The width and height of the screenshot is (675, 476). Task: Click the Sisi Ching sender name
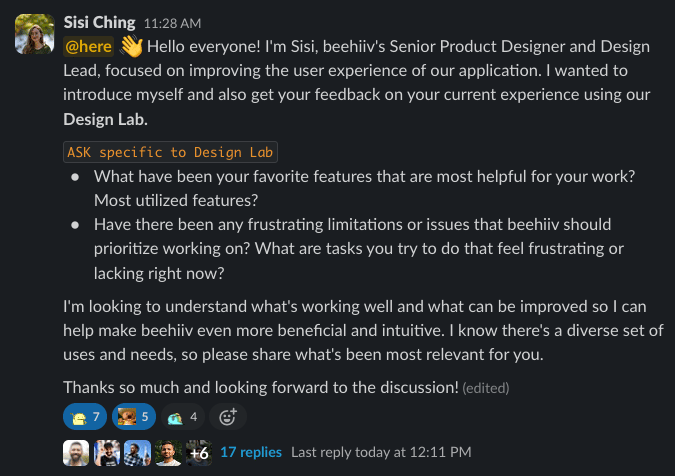pyautogui.click(x=99, y=22)
